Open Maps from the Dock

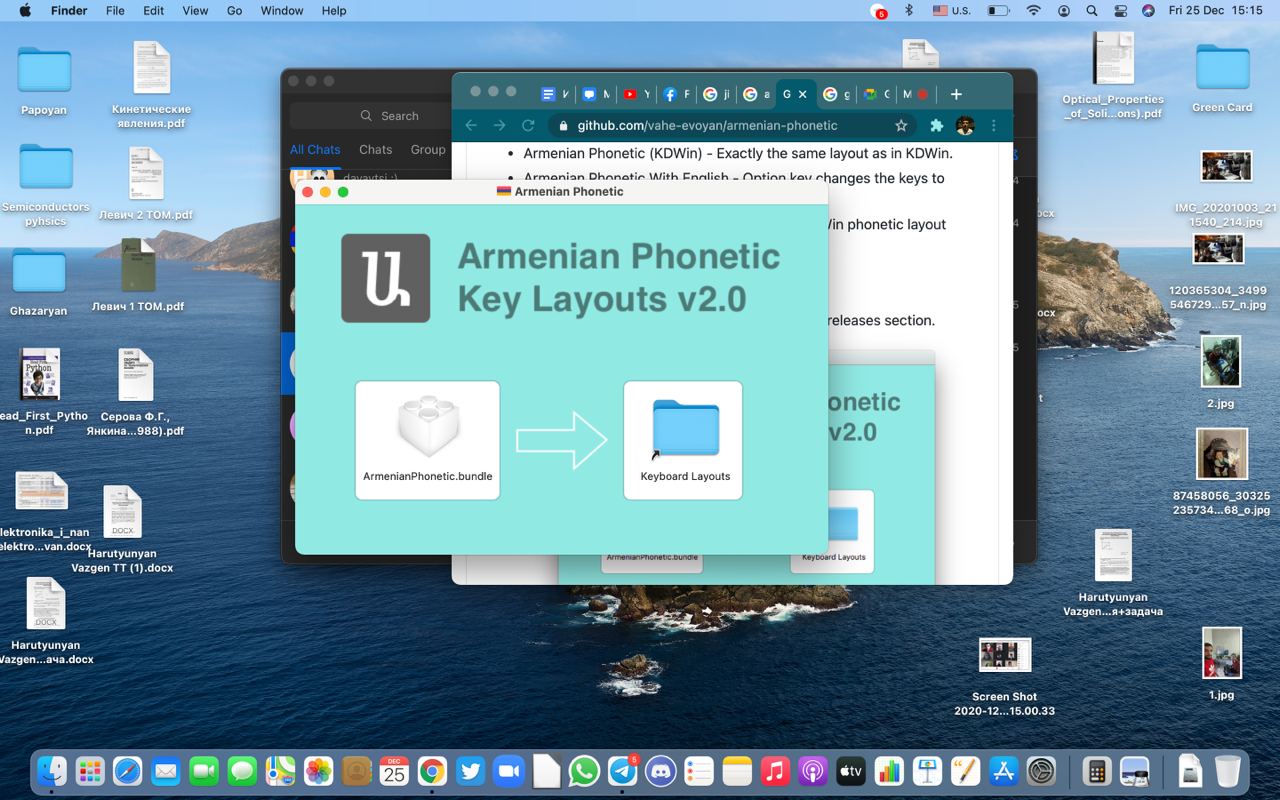280,771
